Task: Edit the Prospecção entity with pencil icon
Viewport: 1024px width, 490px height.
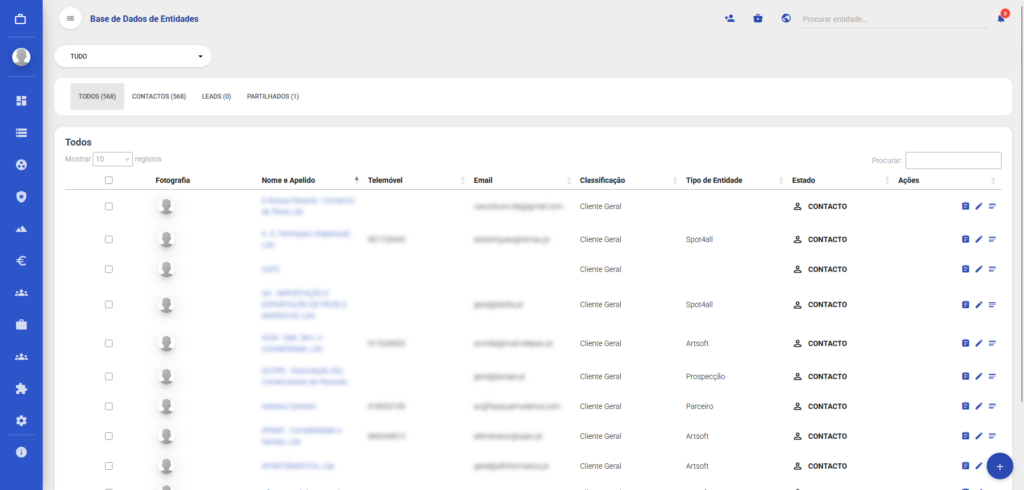Action: (978, 376)
